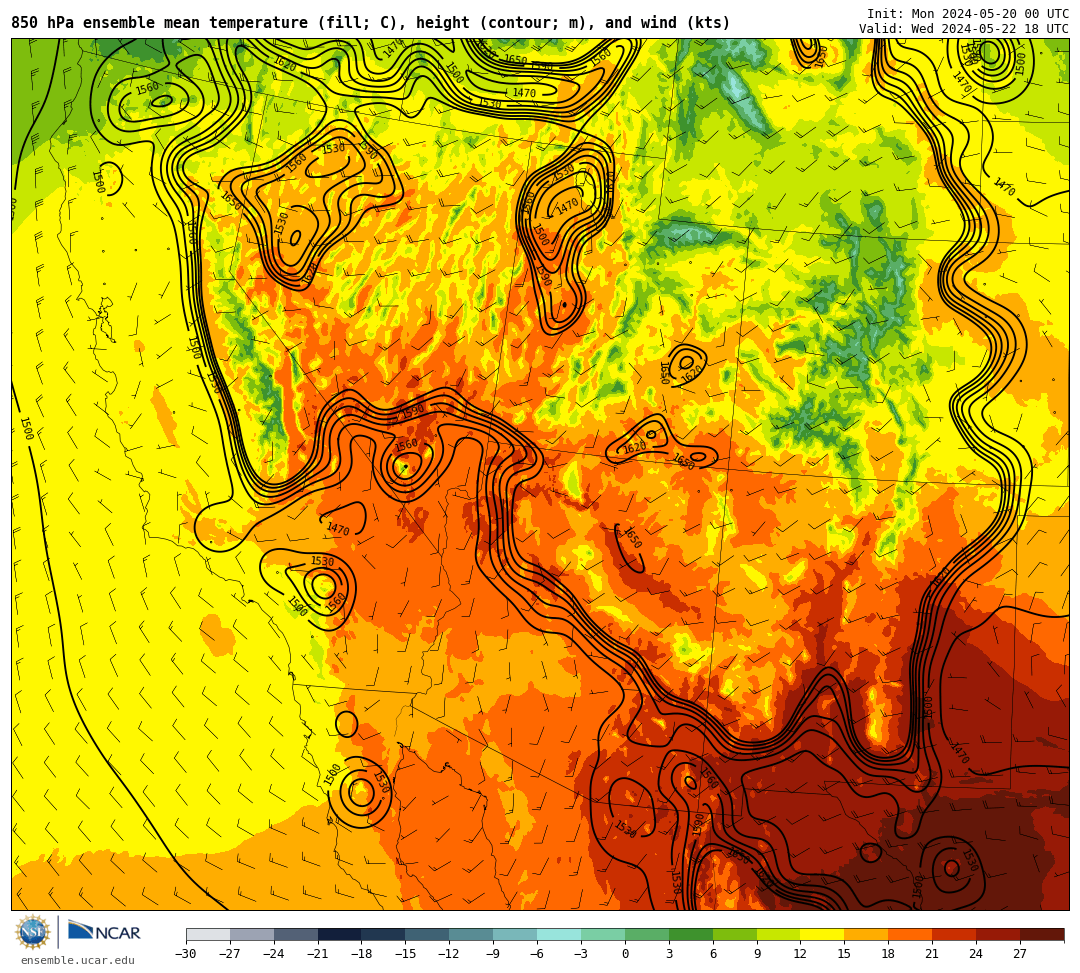Viewport: 1080px width, 973px height.
Task: Click the Valid: Wed 2024-05-22 18 UTC text
Action: coord(964,29)
